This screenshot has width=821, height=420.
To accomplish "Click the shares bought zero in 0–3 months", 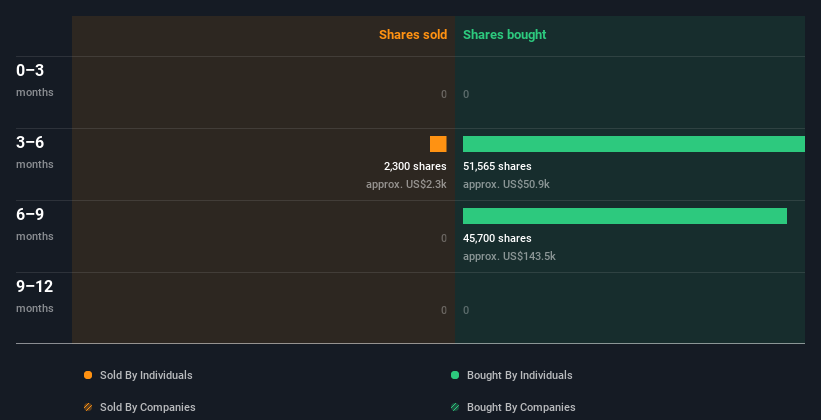I will pyautogui.click(x=466, y=94).
